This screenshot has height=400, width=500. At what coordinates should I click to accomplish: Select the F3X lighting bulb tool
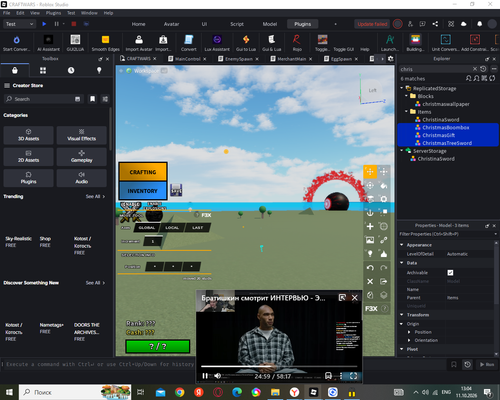pyautogui.click(x=370, y=254)
